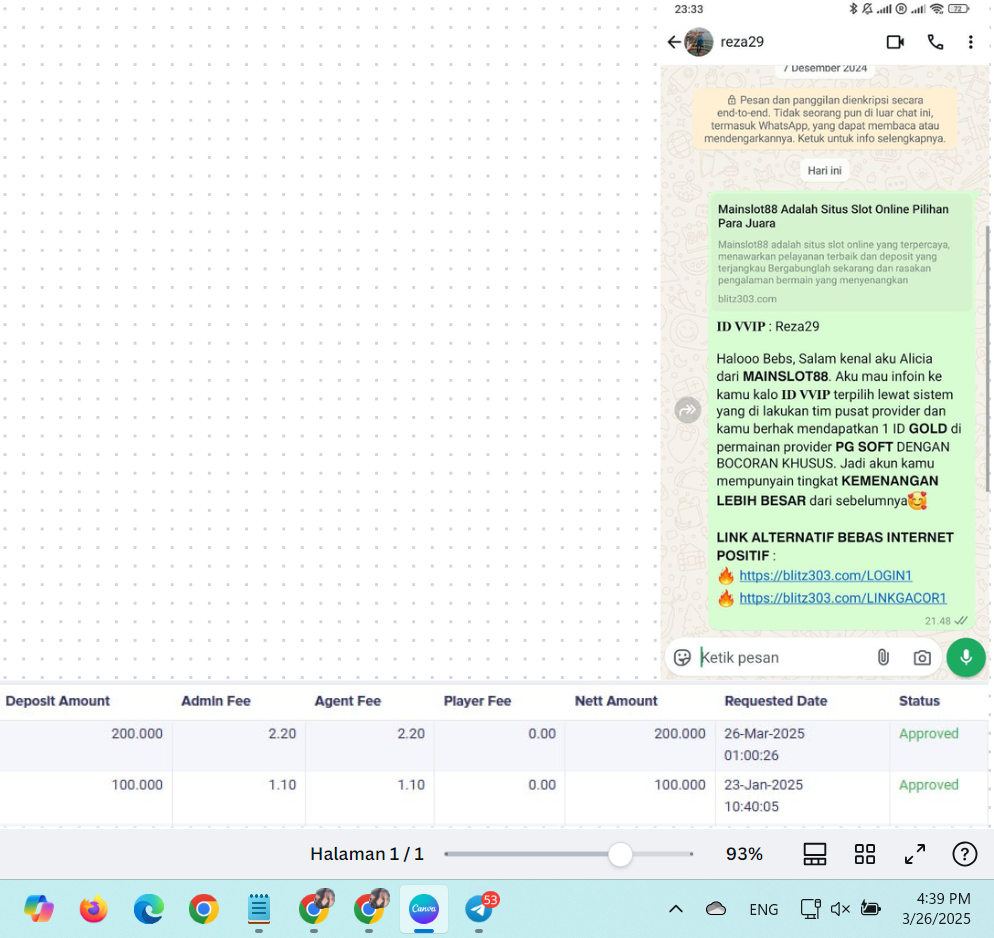Start a video call with reza29
Screen dimensions: 994x938
click(895, 42)
